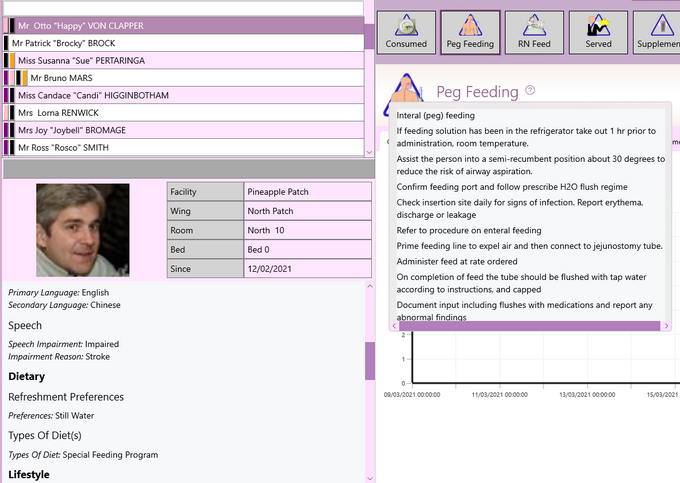Select resident Miss Susanna "Sue" PERTARINGA

tap(183, 60)
